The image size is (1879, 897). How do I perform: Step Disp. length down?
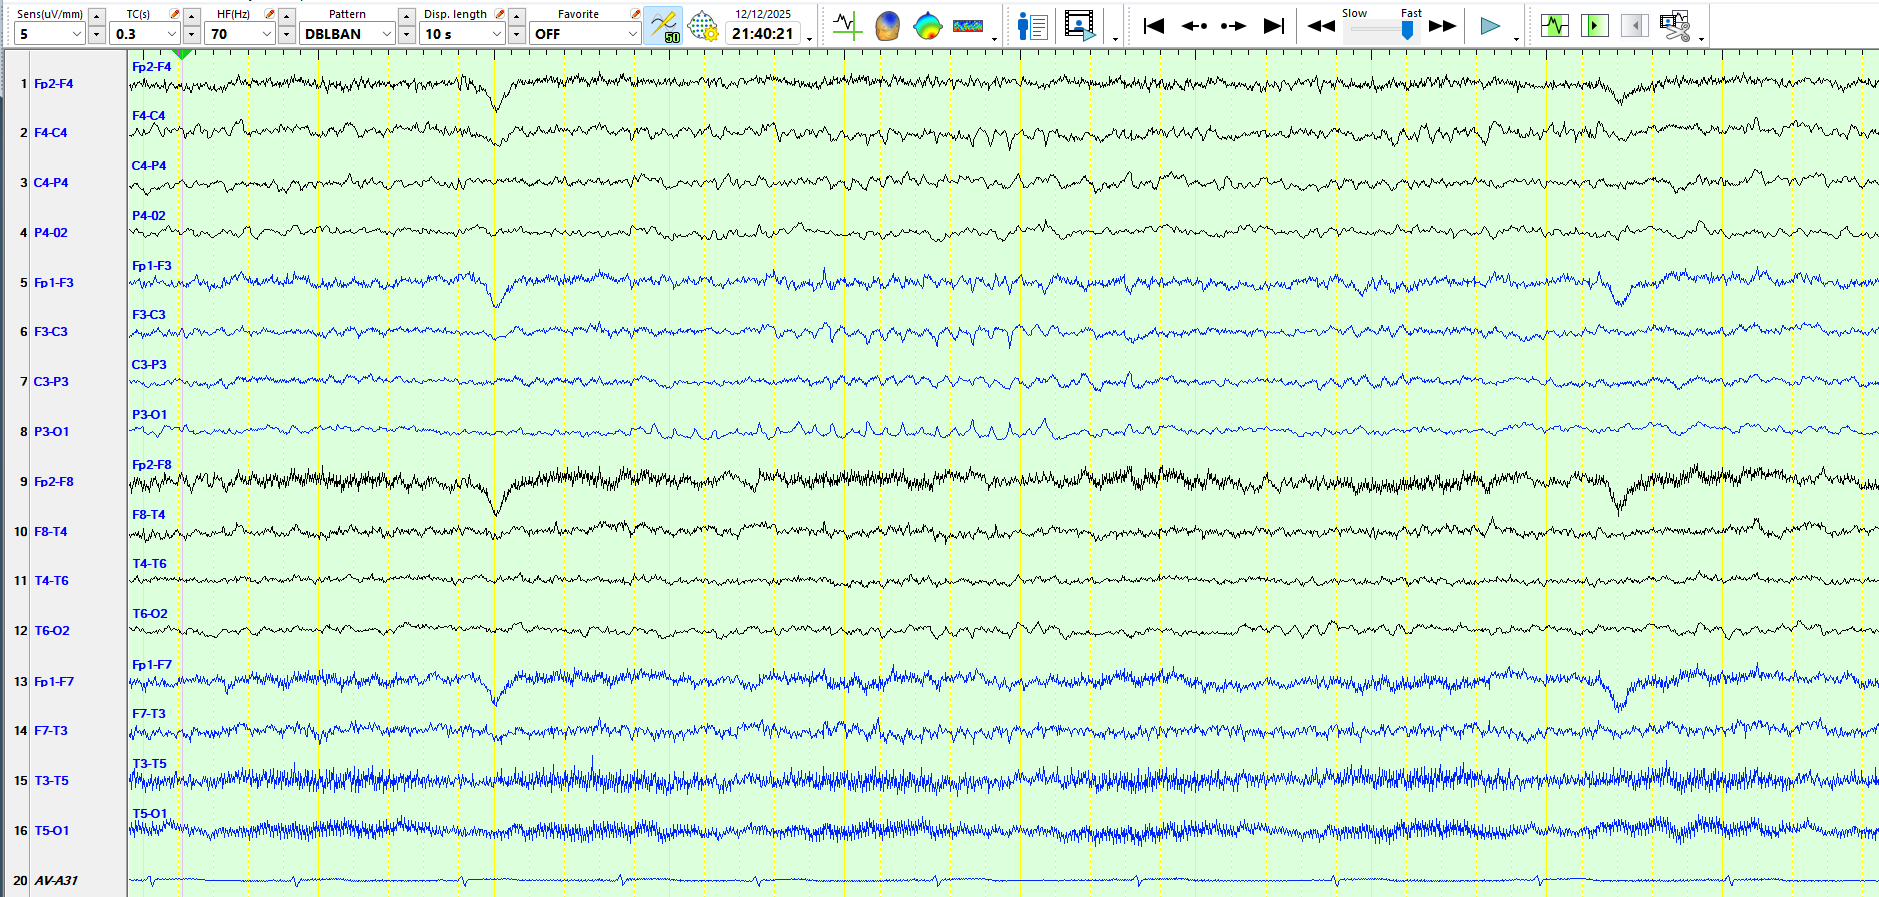[517, 34]
